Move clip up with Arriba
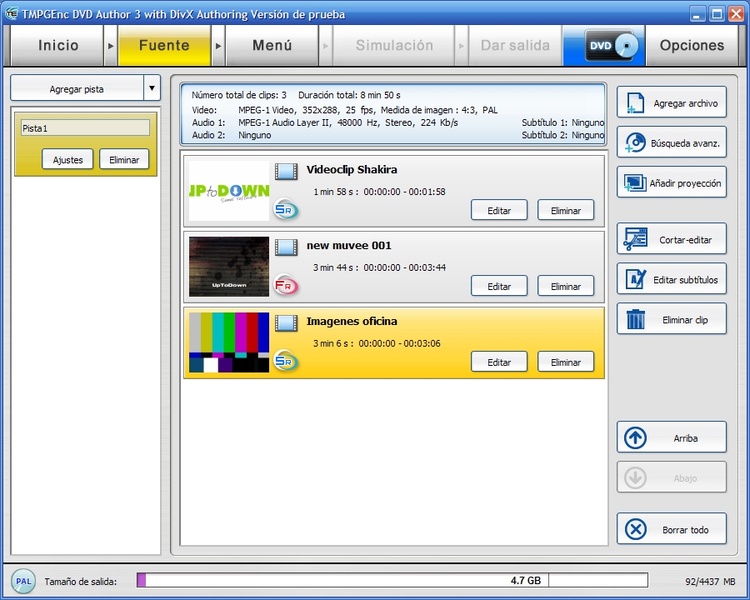This screenshot has height=600, width=750. click(672, 437)
